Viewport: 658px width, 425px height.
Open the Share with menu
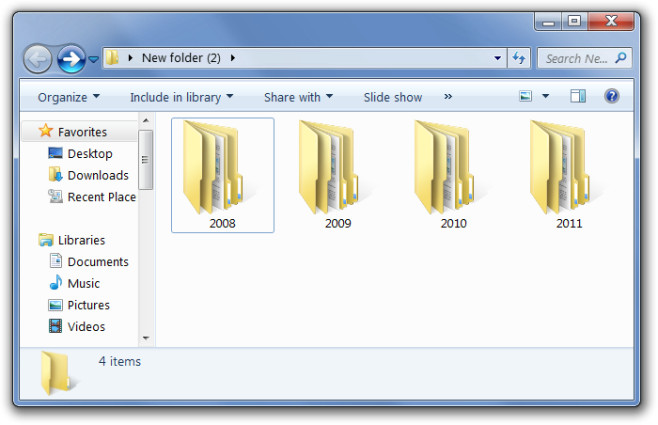coord(298,97)
